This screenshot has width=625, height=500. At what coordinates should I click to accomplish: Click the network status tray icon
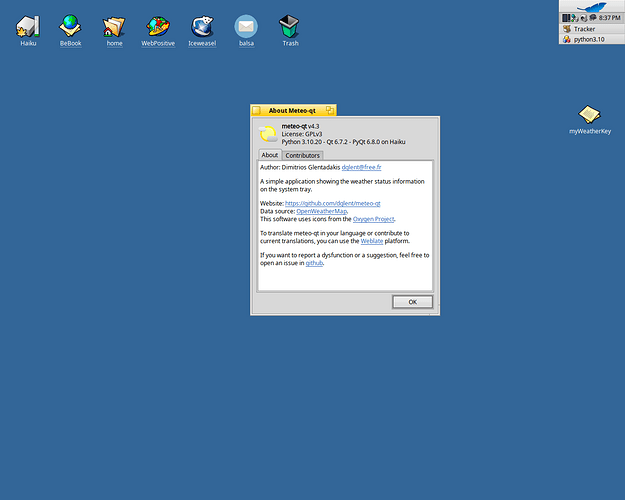575,18
